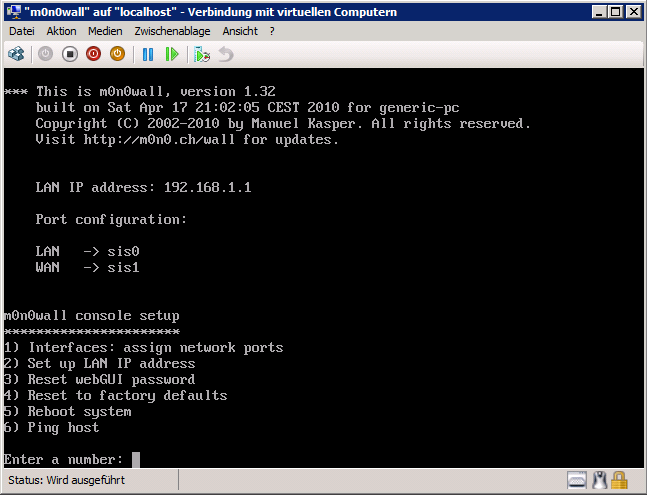Click the orange Save state icon

tap(117, 54)
